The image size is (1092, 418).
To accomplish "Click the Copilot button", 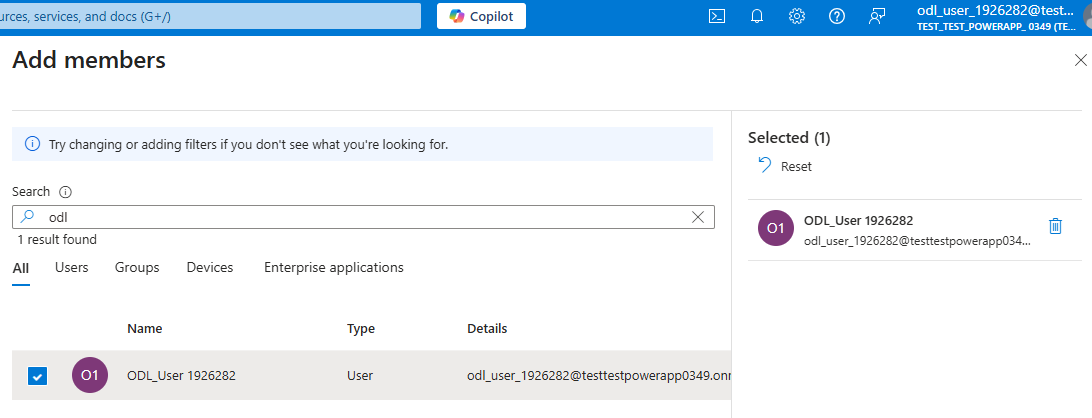I will point(481,16).
